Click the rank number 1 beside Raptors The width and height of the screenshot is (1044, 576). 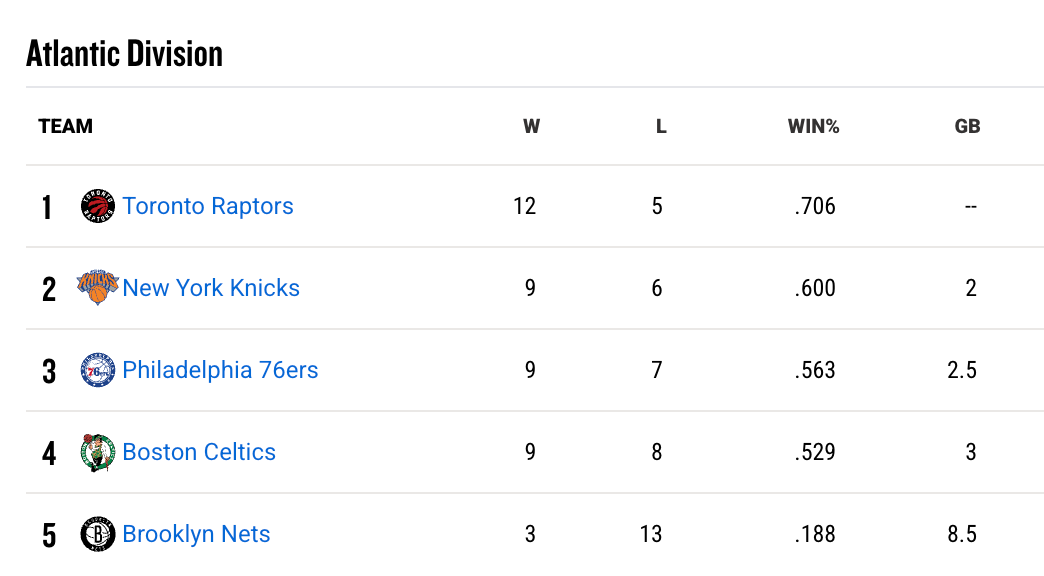(48, 206)
